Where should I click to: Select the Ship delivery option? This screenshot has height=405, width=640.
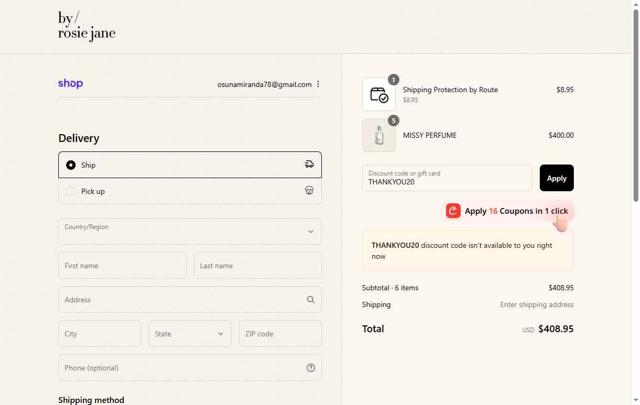(x=190, y=165)
